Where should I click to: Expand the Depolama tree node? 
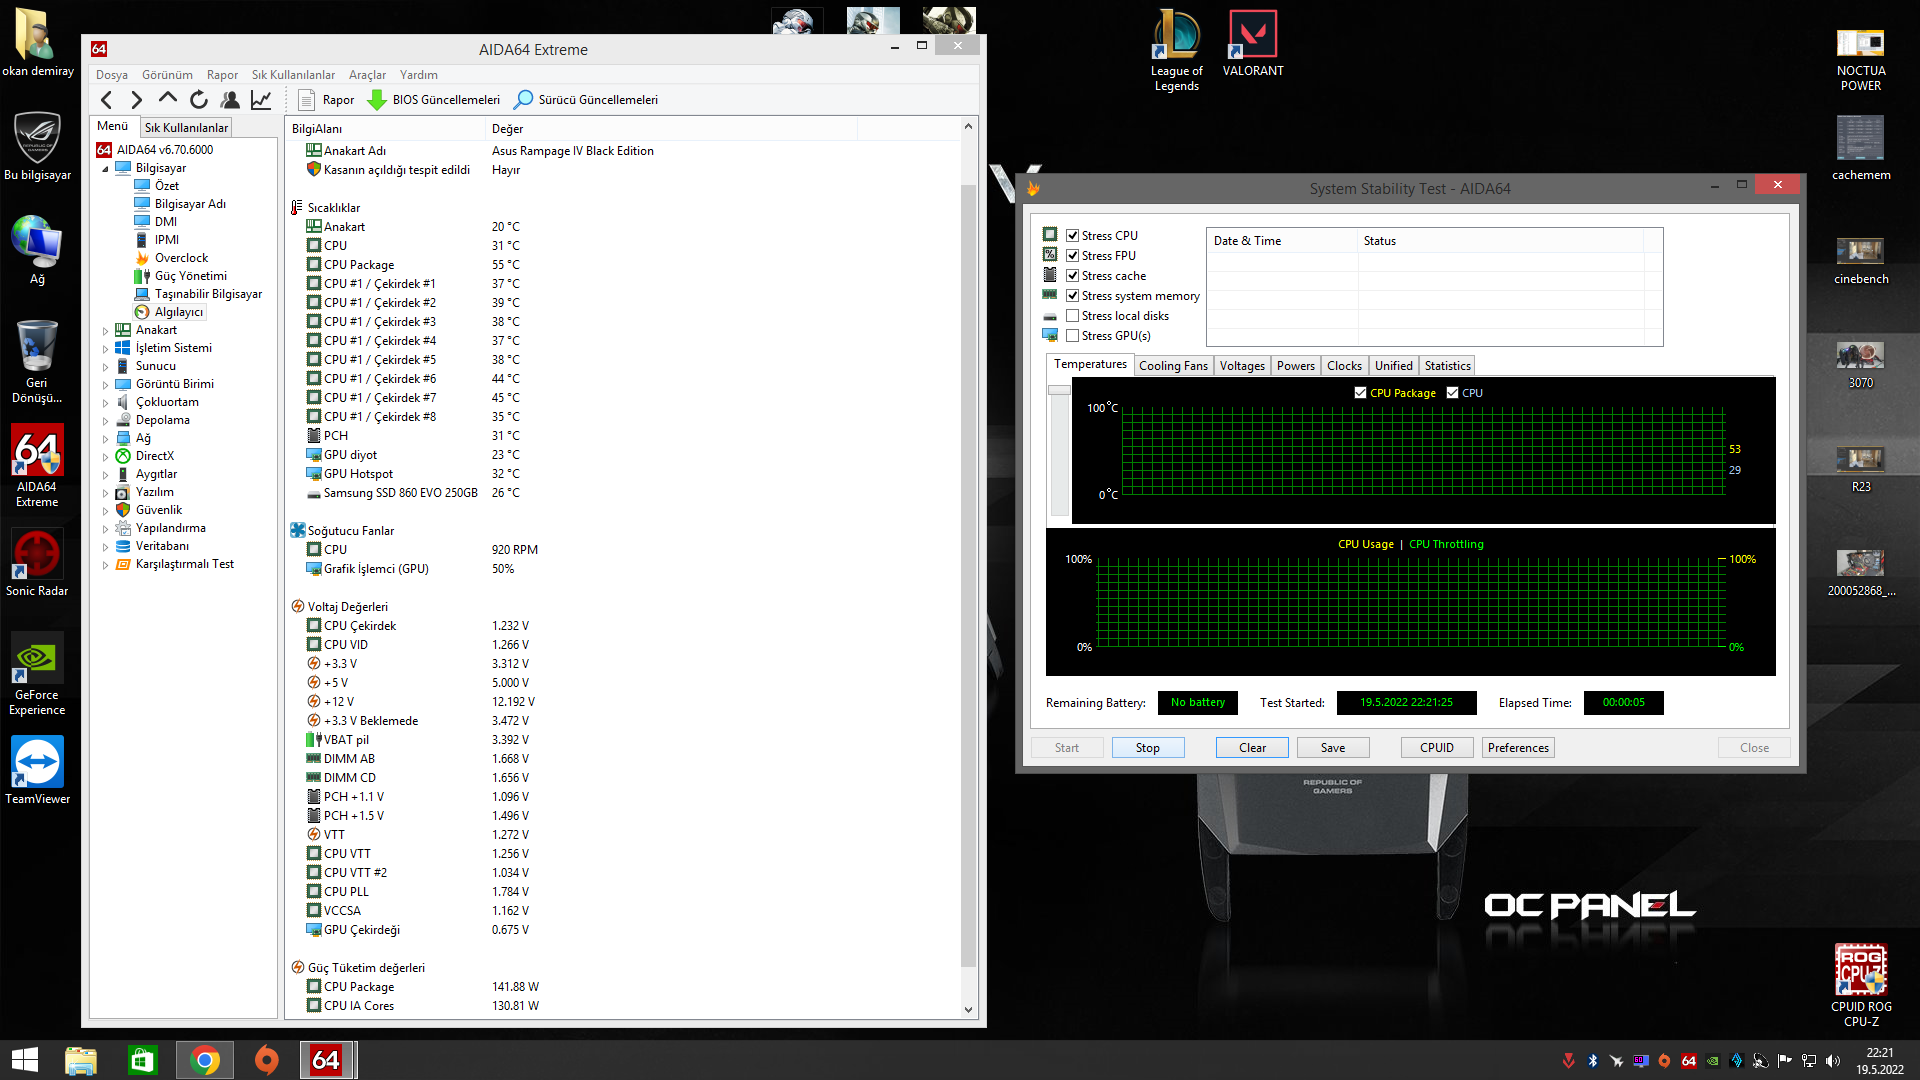[x=106, y=421]
